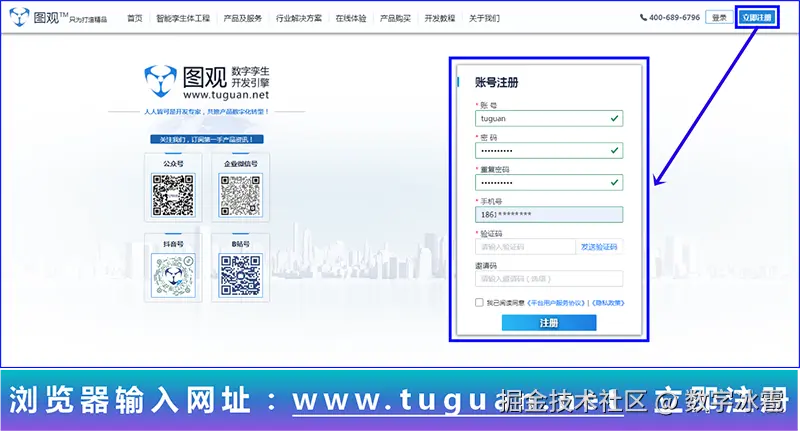Open the 隐私政策 link

(x=608, y=303)
